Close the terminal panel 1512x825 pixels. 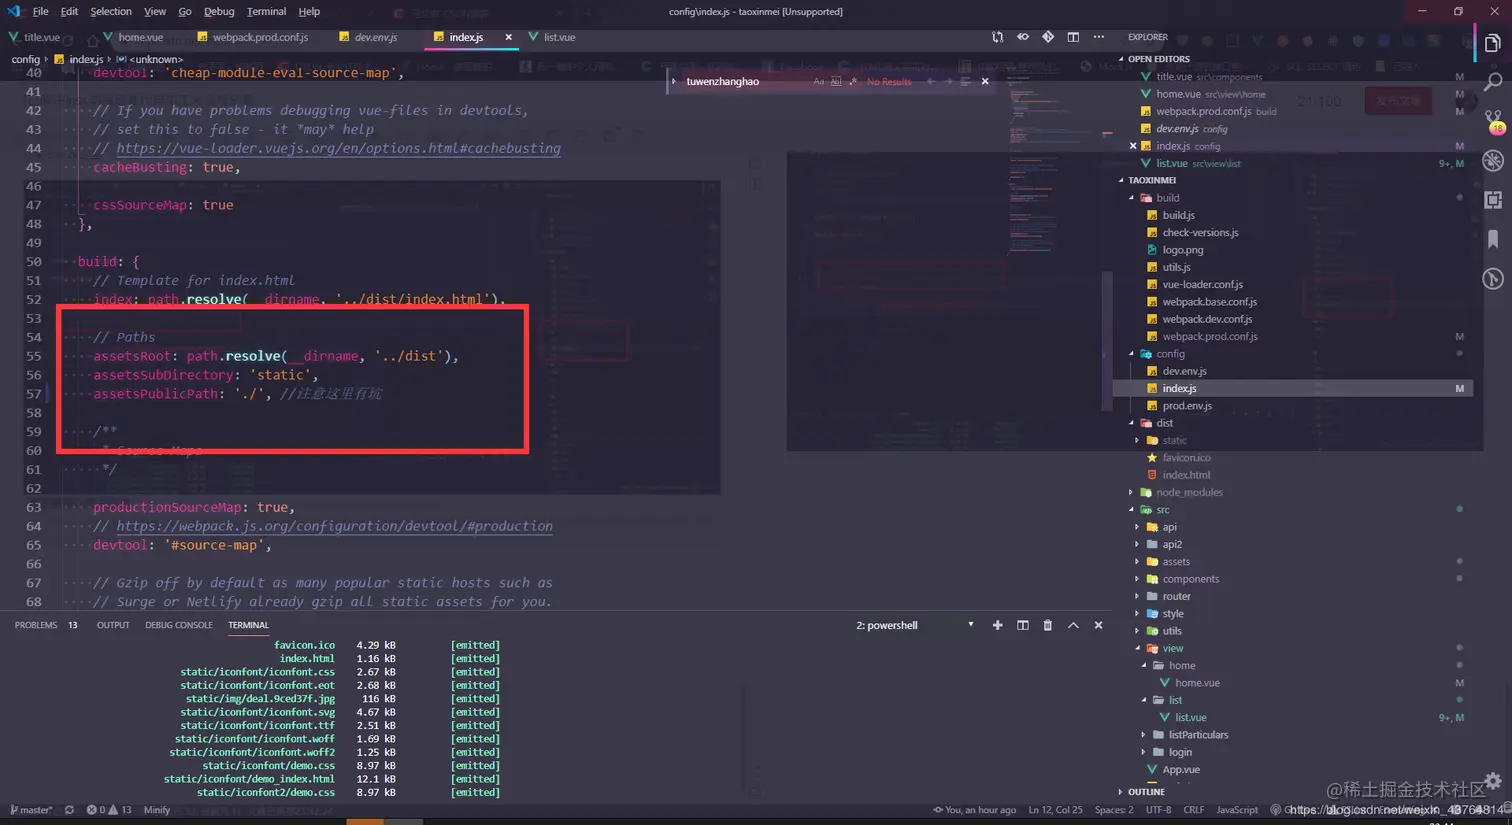point(1098,625)
